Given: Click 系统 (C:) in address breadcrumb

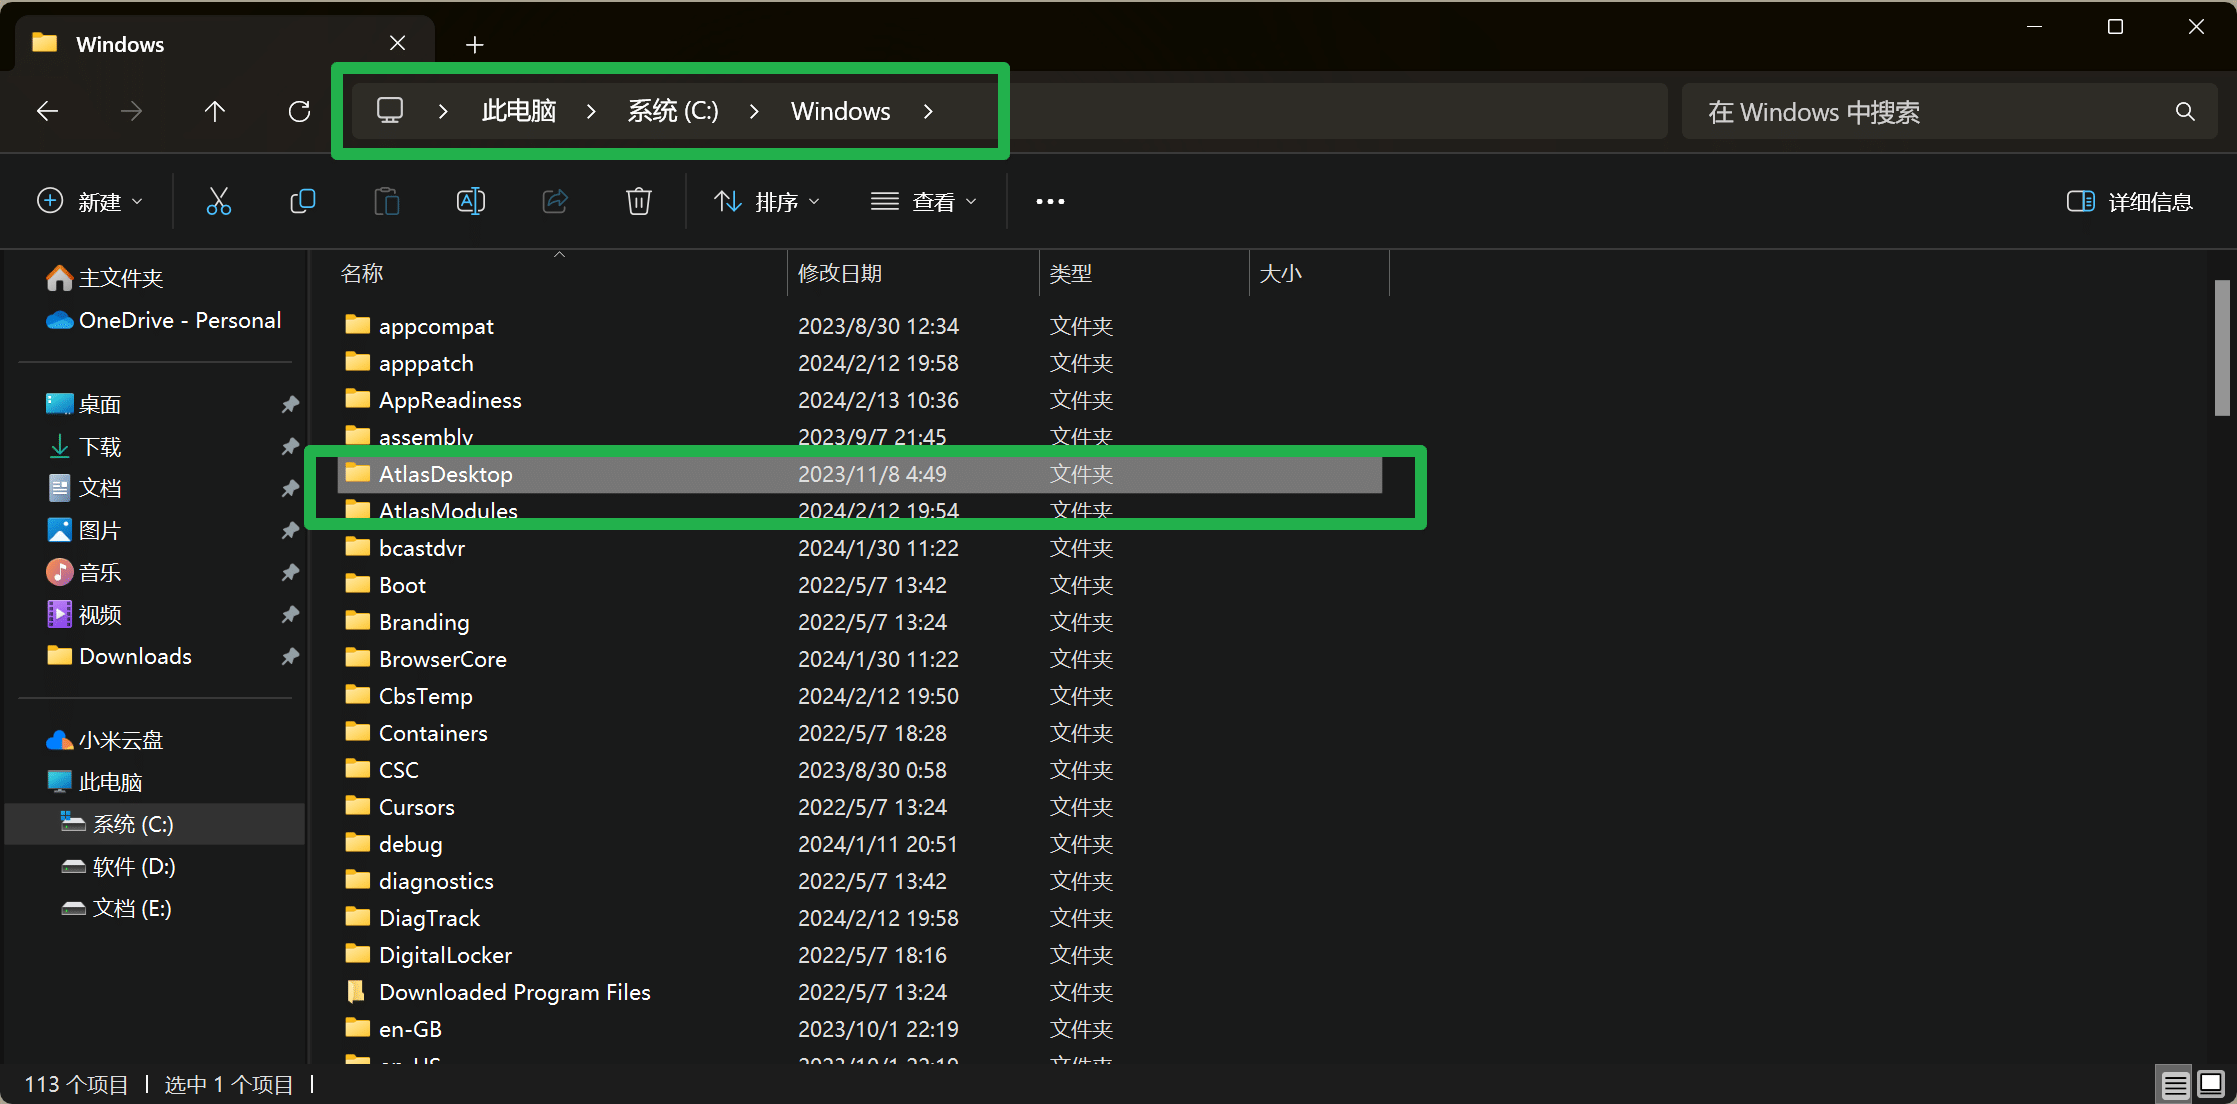Looking at the screenshot, I should tap(673, 111).
